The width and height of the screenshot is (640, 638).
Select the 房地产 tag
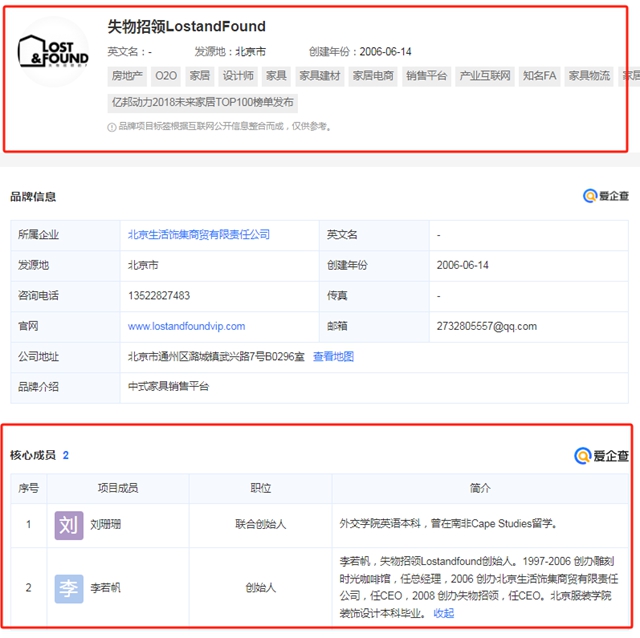tap(127, 76)
